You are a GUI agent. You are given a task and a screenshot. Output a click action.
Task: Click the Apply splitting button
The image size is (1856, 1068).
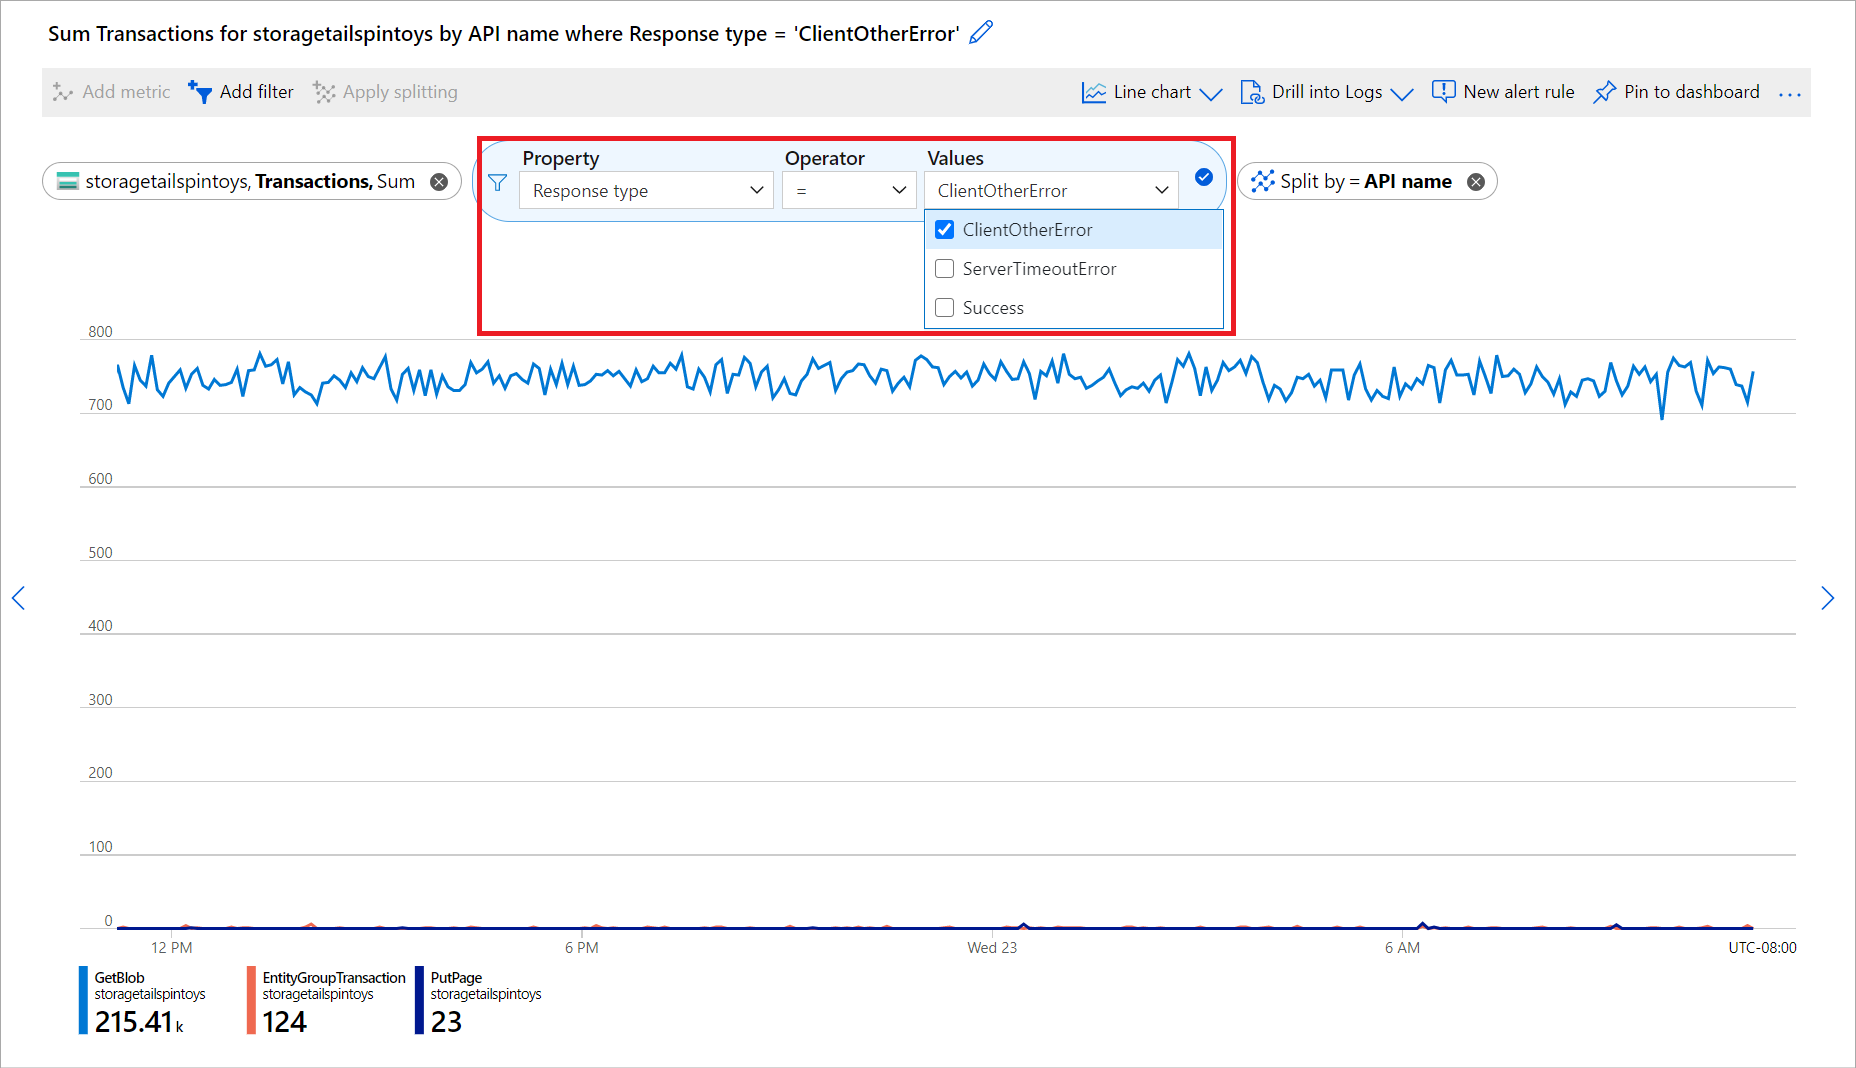tap(386, 92)
